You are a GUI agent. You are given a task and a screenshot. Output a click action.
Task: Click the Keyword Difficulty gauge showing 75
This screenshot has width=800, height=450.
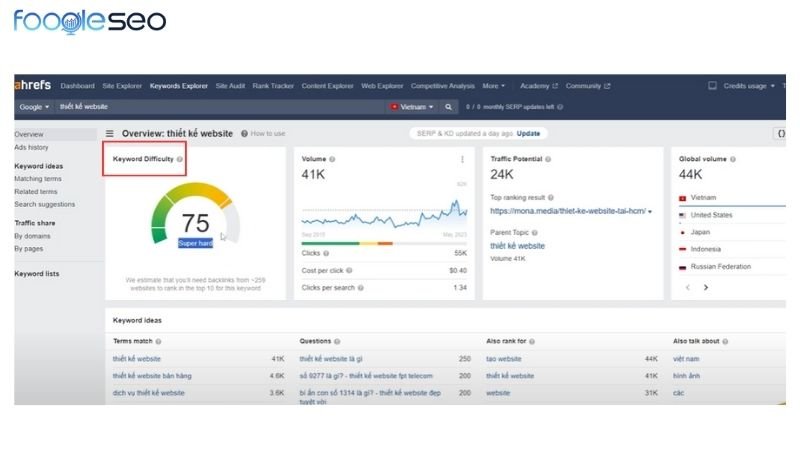(195, 214)
